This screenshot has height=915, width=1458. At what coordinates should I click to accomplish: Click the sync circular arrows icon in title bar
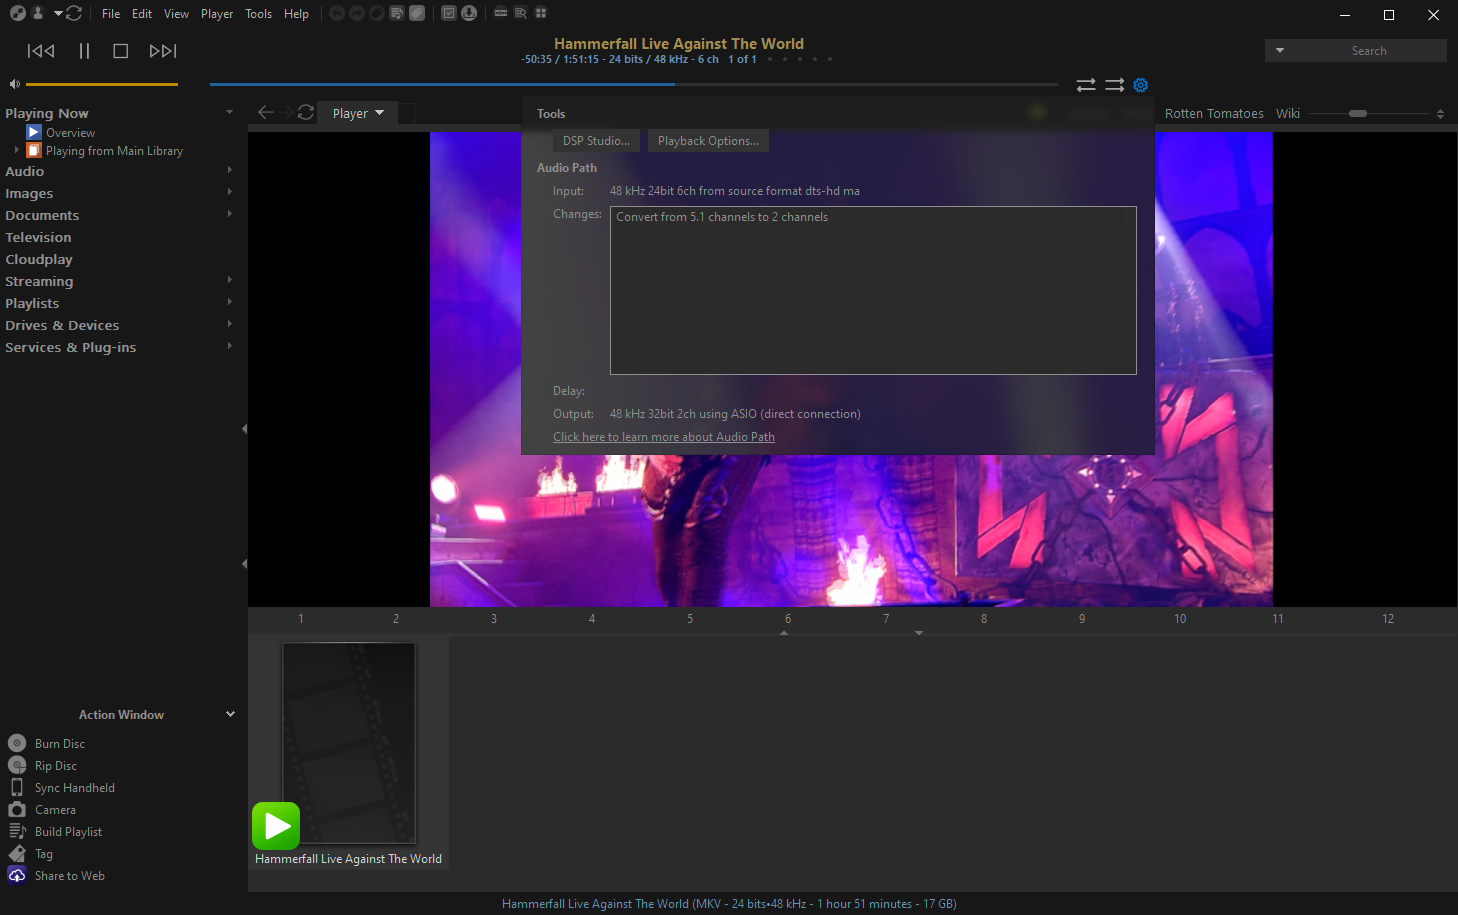74,13
